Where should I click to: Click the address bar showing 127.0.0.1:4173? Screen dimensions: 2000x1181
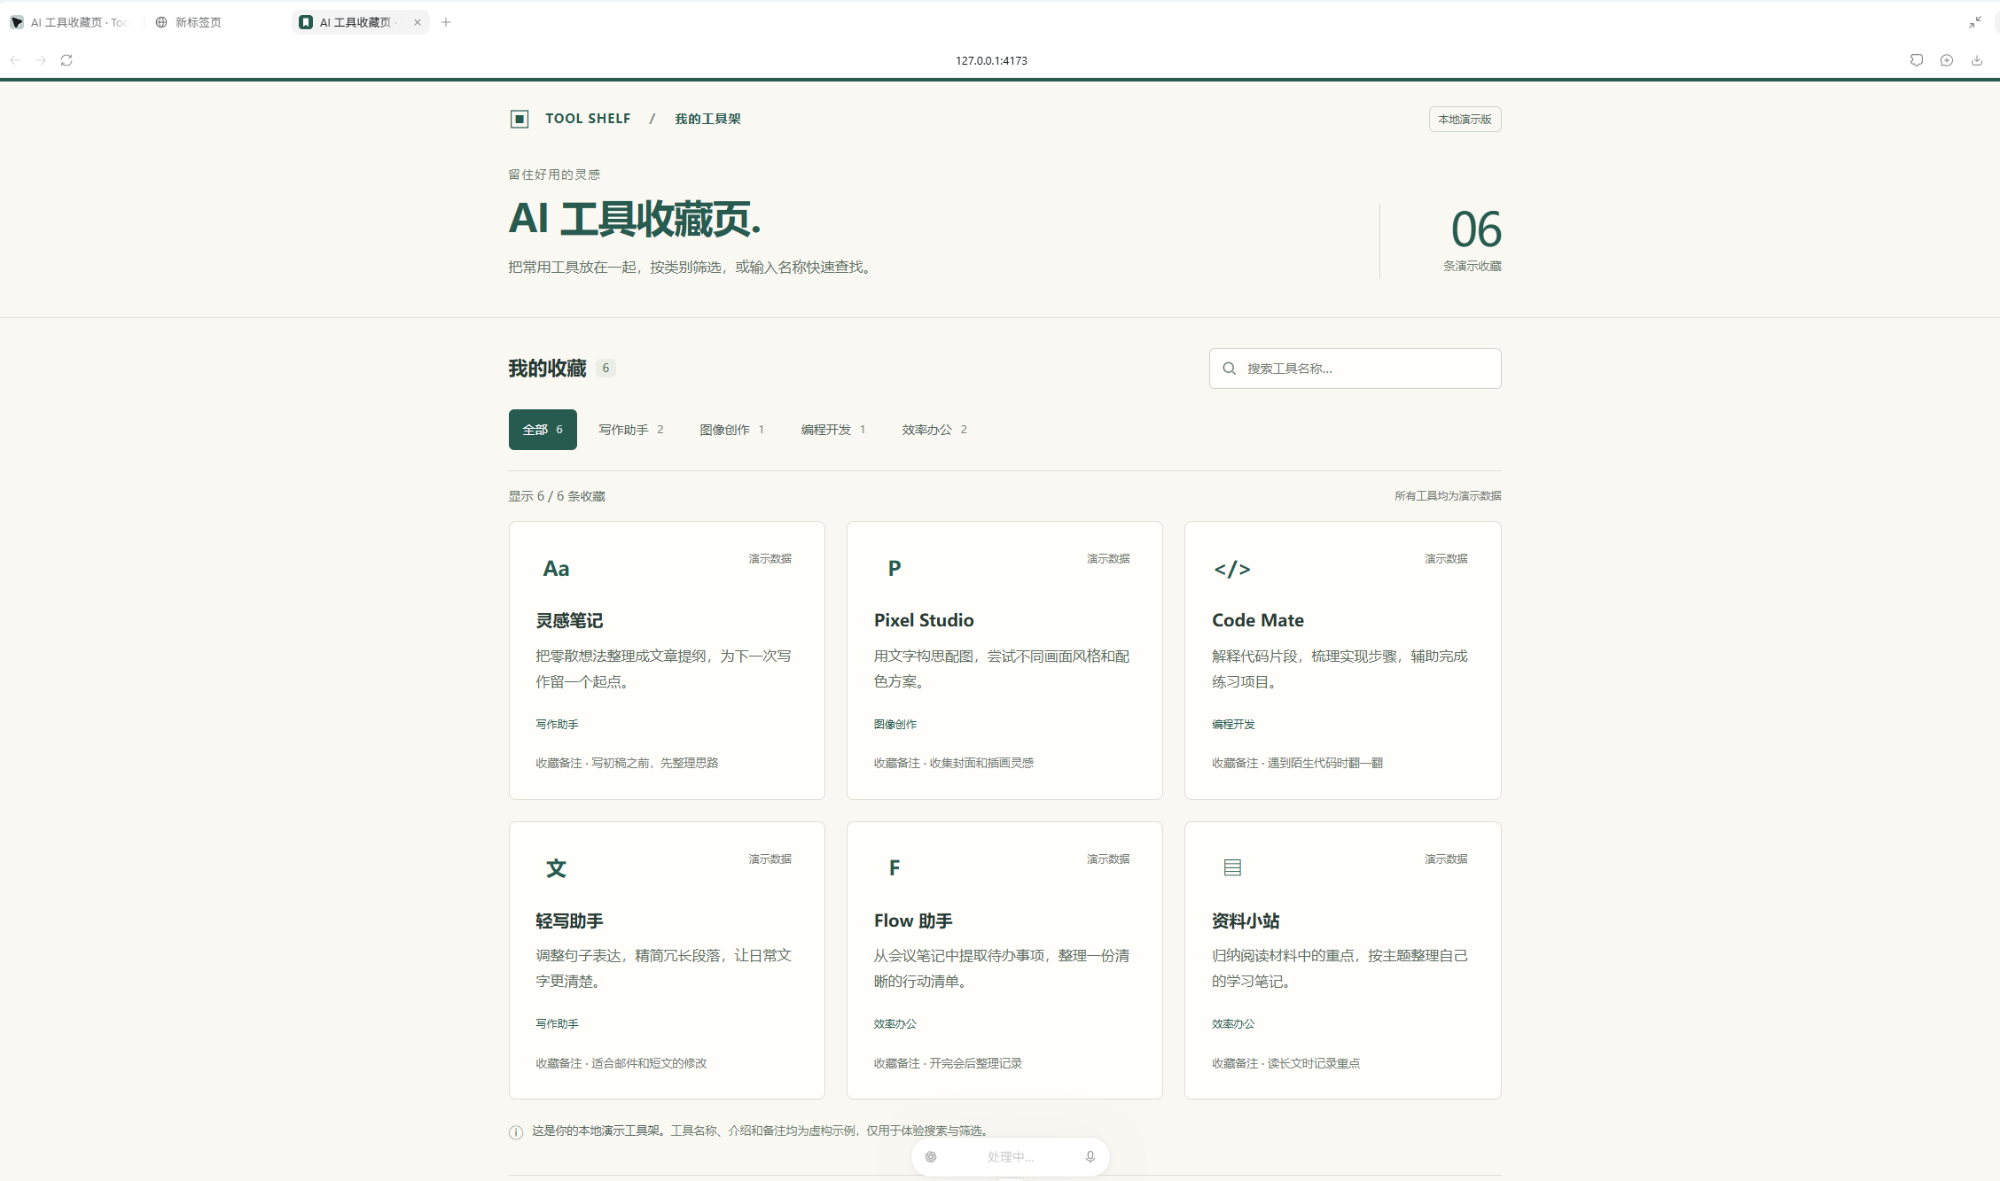click(991, 61)
